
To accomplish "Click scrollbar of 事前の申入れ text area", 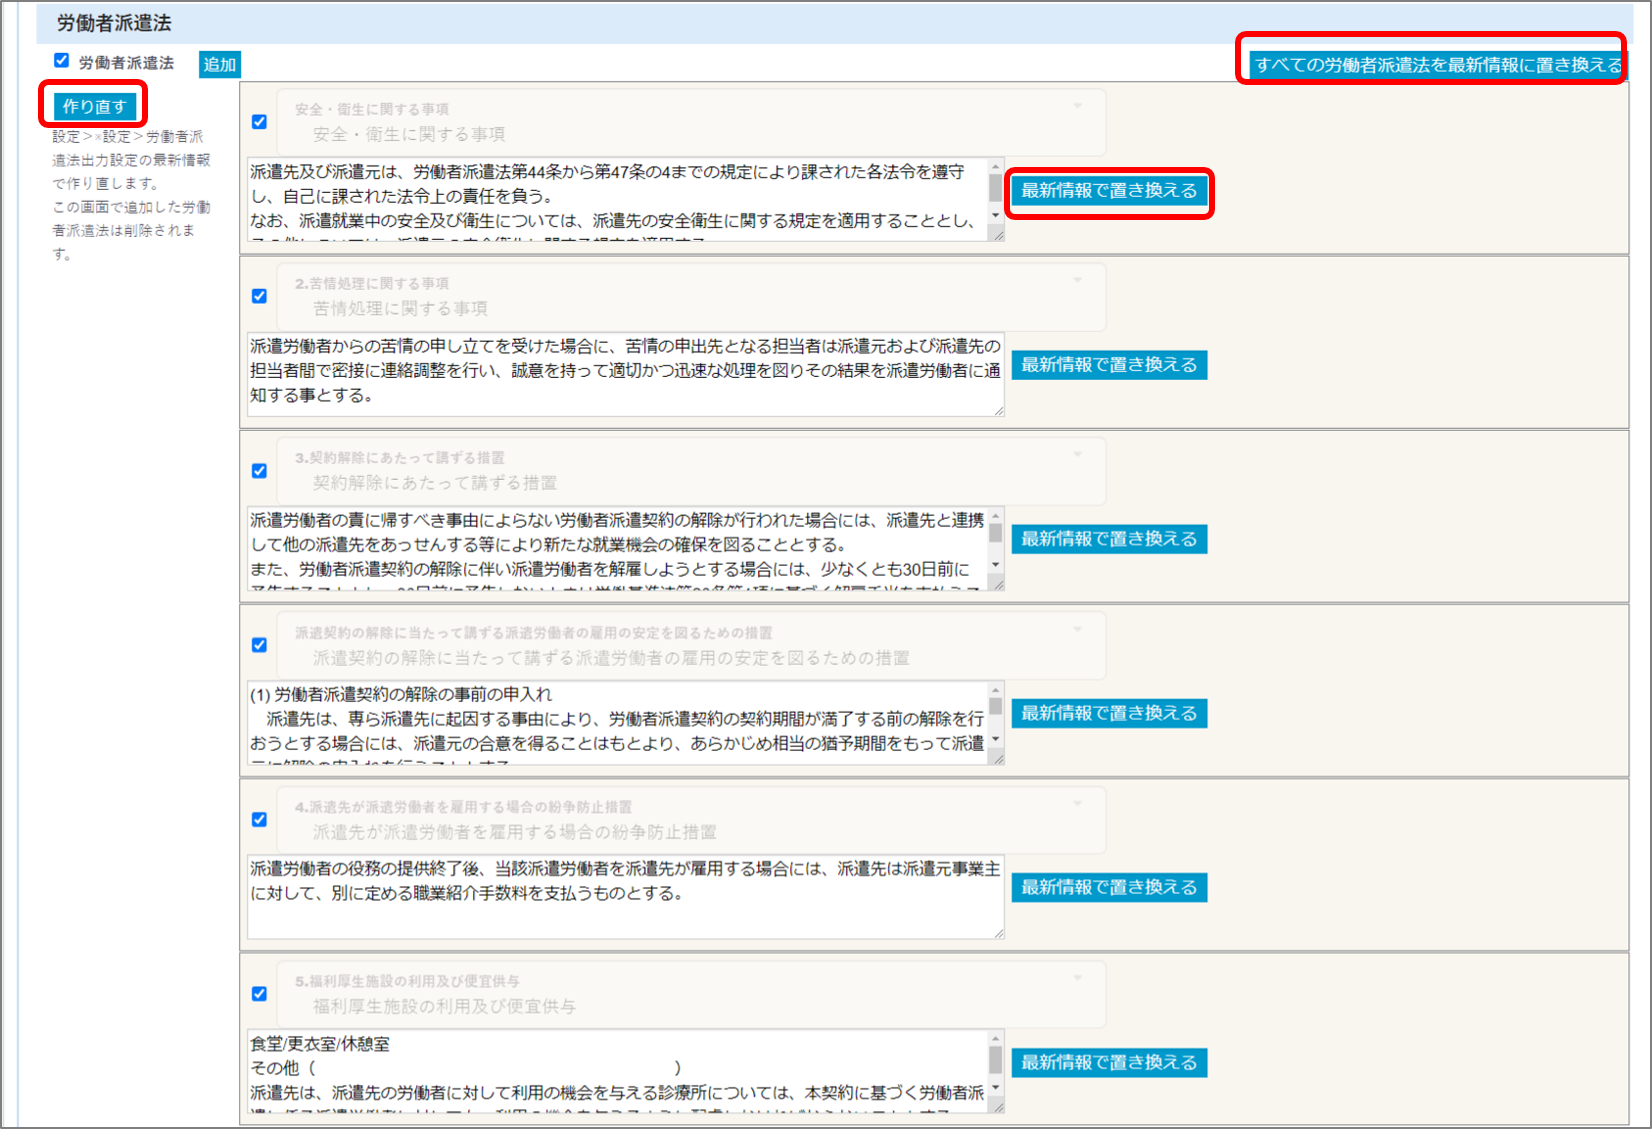I will click(x=995, y=716).
